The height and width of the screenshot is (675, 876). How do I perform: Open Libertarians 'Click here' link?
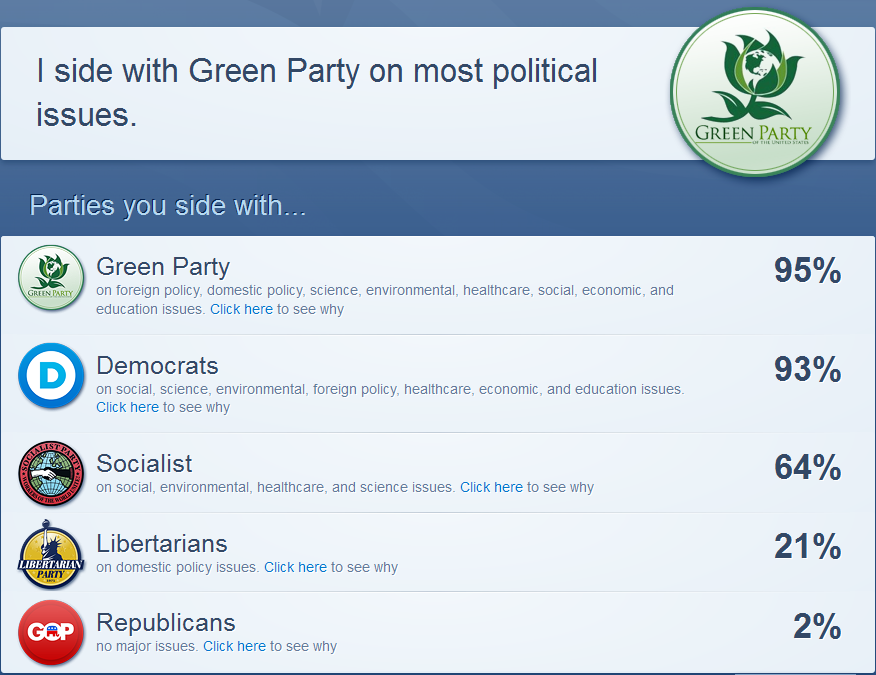click(x=296, y=567)
